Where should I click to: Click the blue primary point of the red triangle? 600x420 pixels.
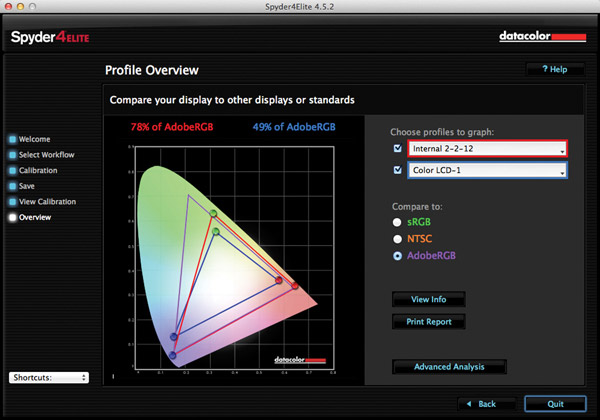(x=173, y=355)
